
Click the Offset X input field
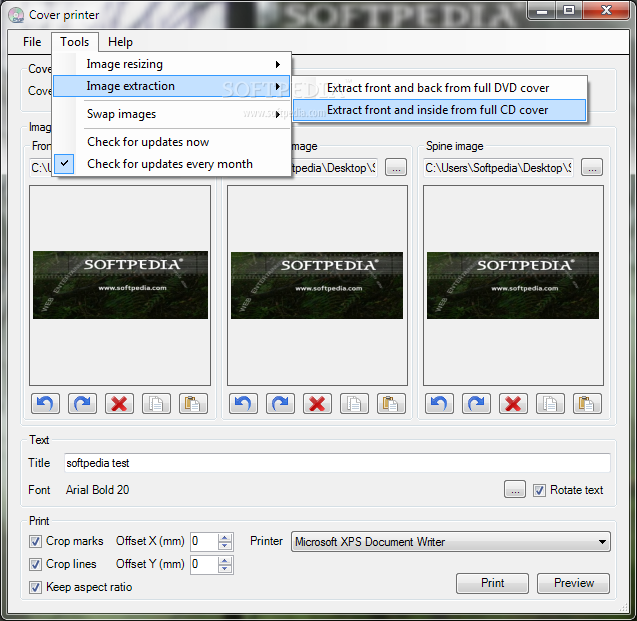pyautogui.click(x=204, y=542)
